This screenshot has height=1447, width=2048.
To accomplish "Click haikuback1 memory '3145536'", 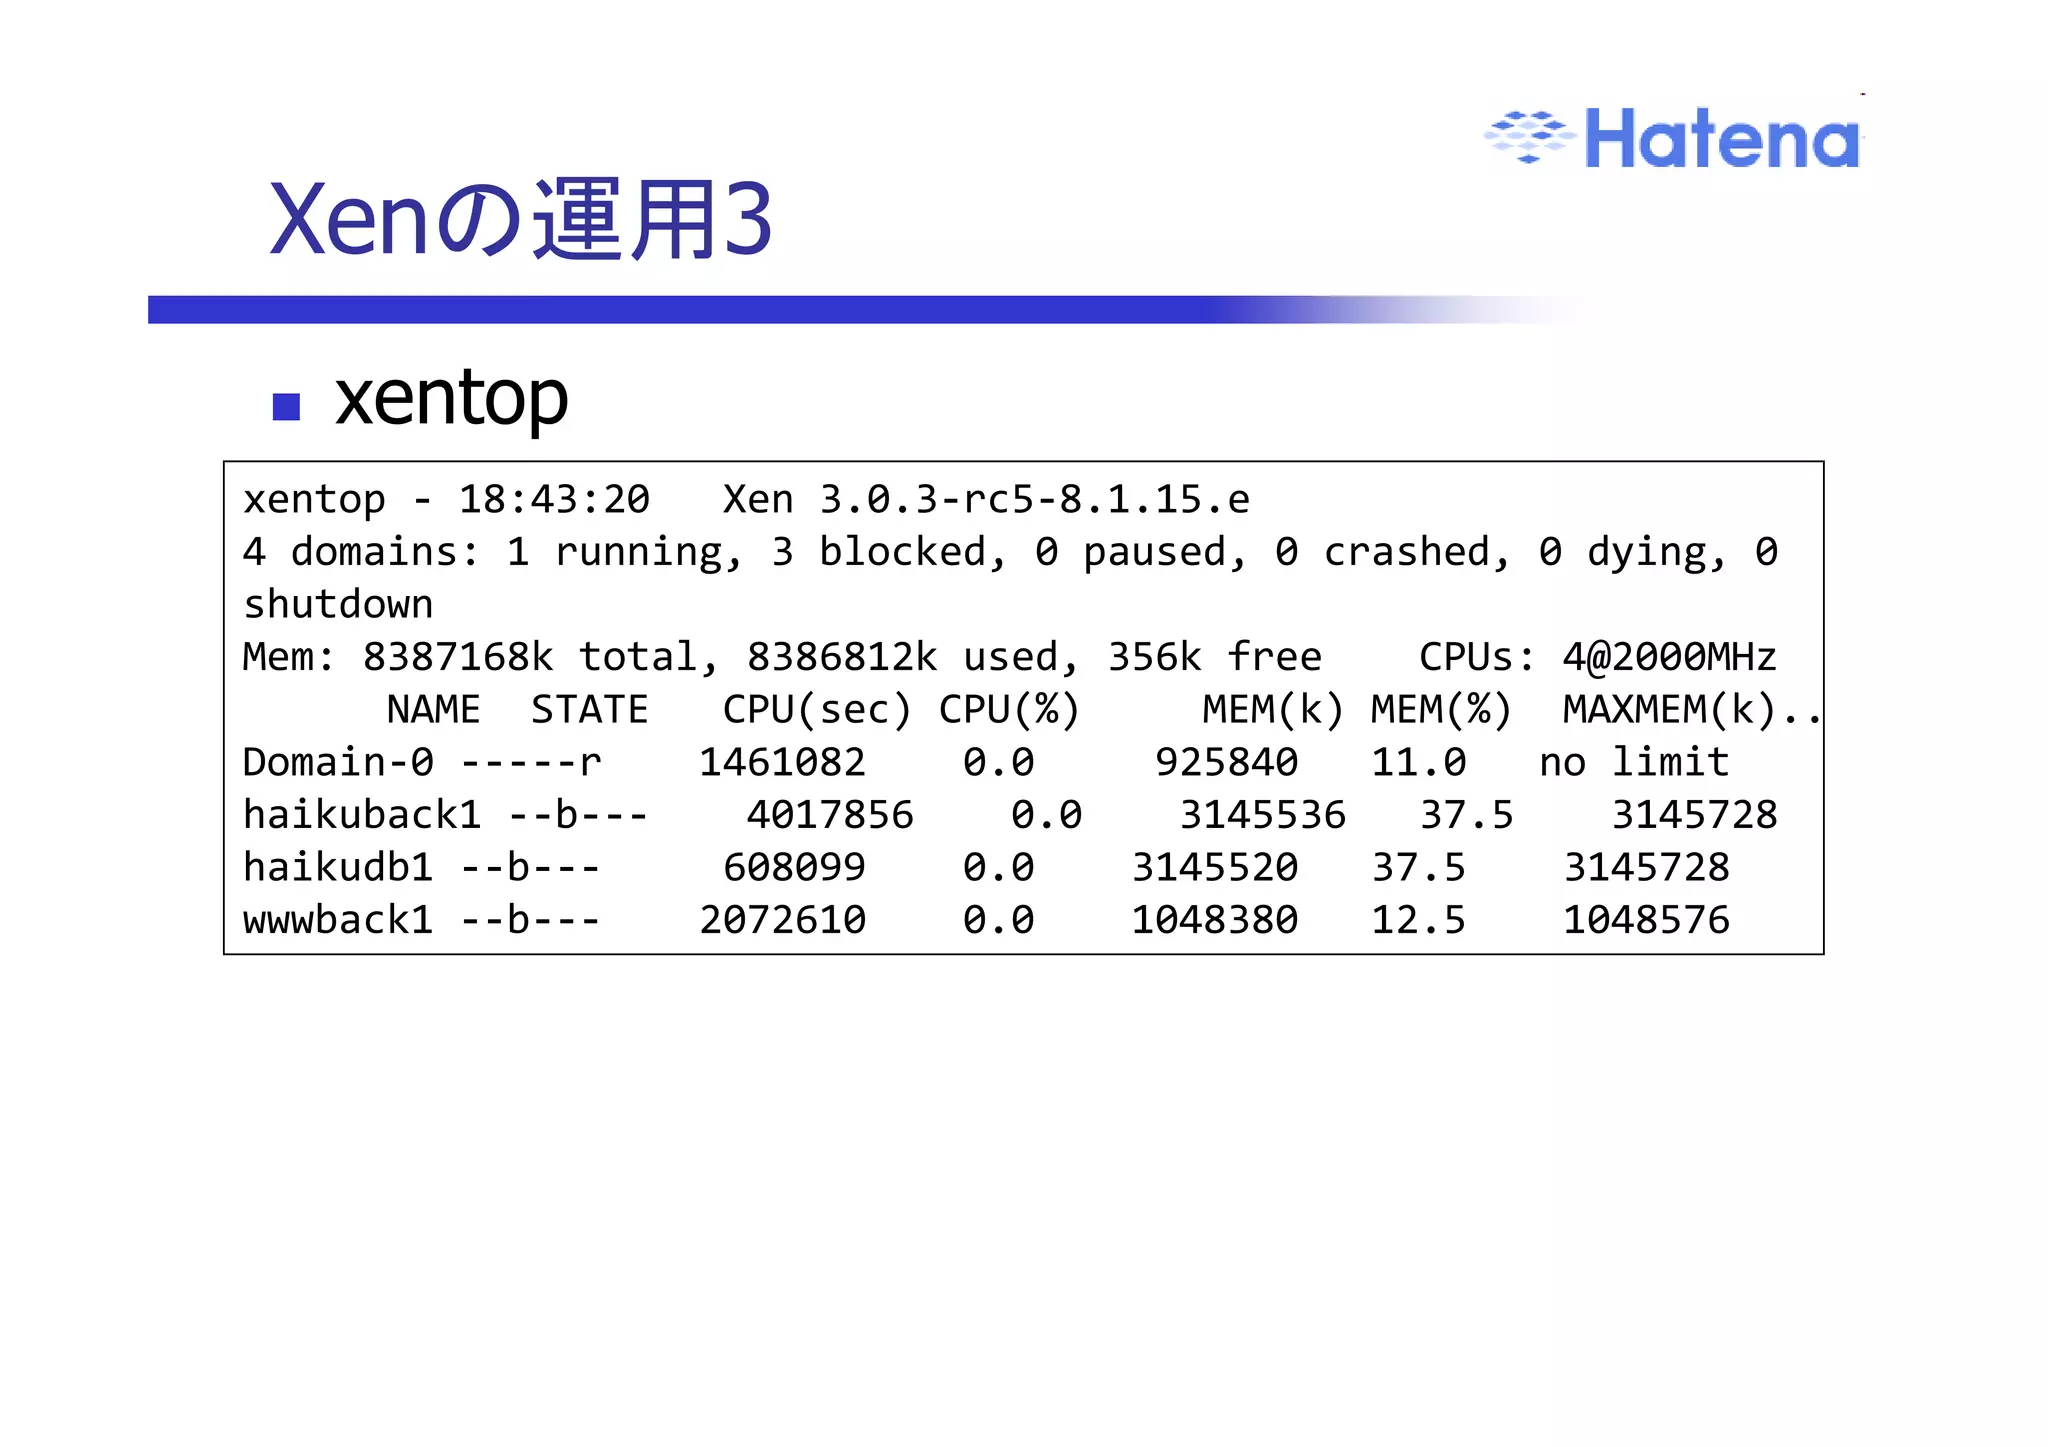I will [1262, 815].
